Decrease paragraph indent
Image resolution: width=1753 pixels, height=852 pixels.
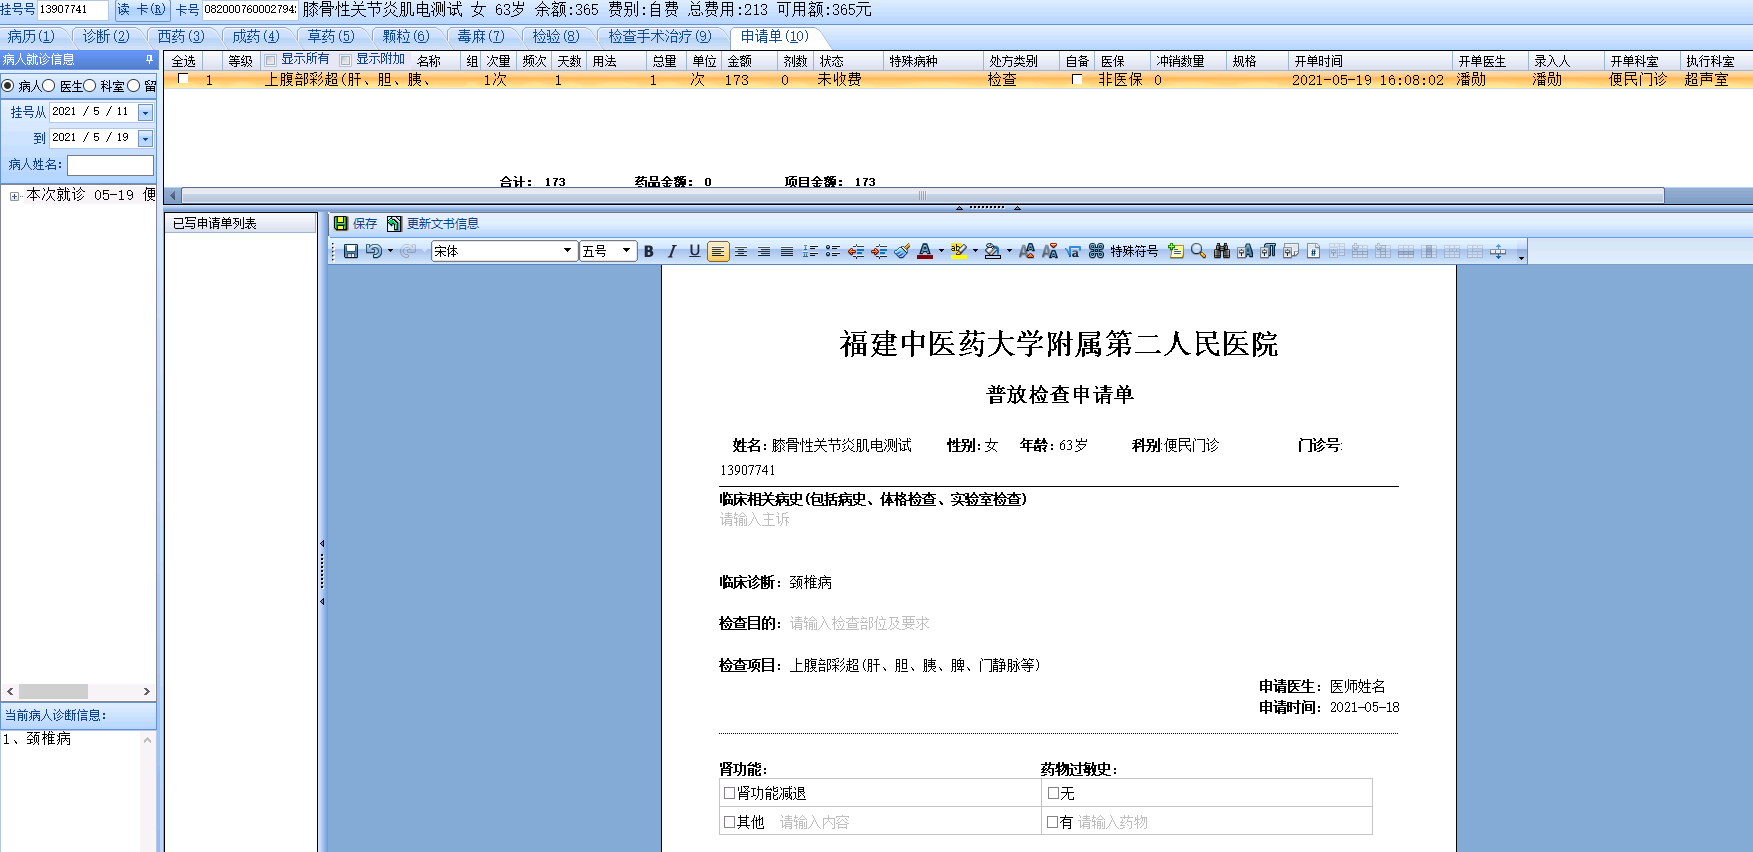click(x=856, y=251)
